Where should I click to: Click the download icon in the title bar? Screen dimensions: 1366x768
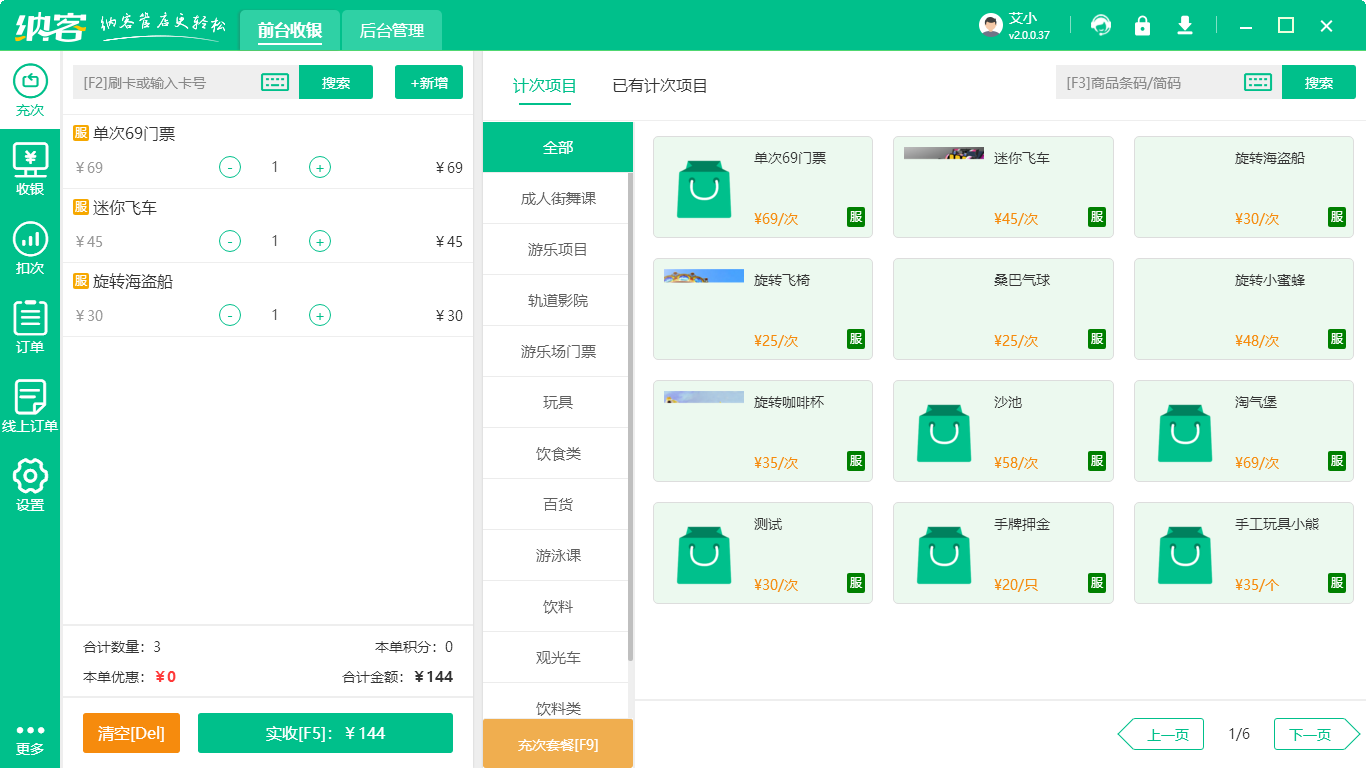1184,25
